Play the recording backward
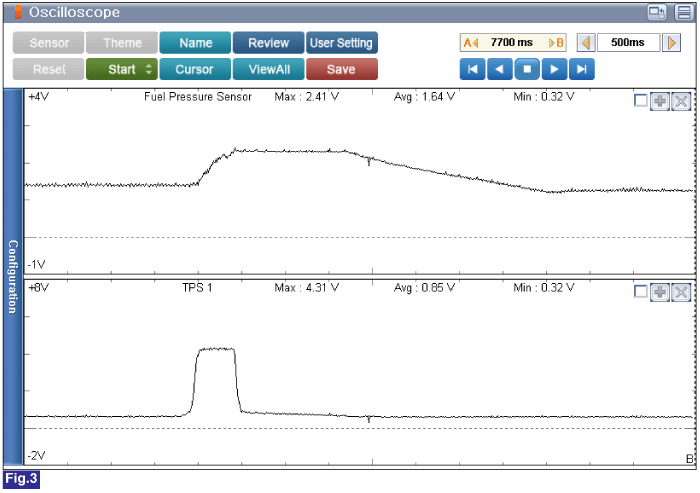 (500, 69)
